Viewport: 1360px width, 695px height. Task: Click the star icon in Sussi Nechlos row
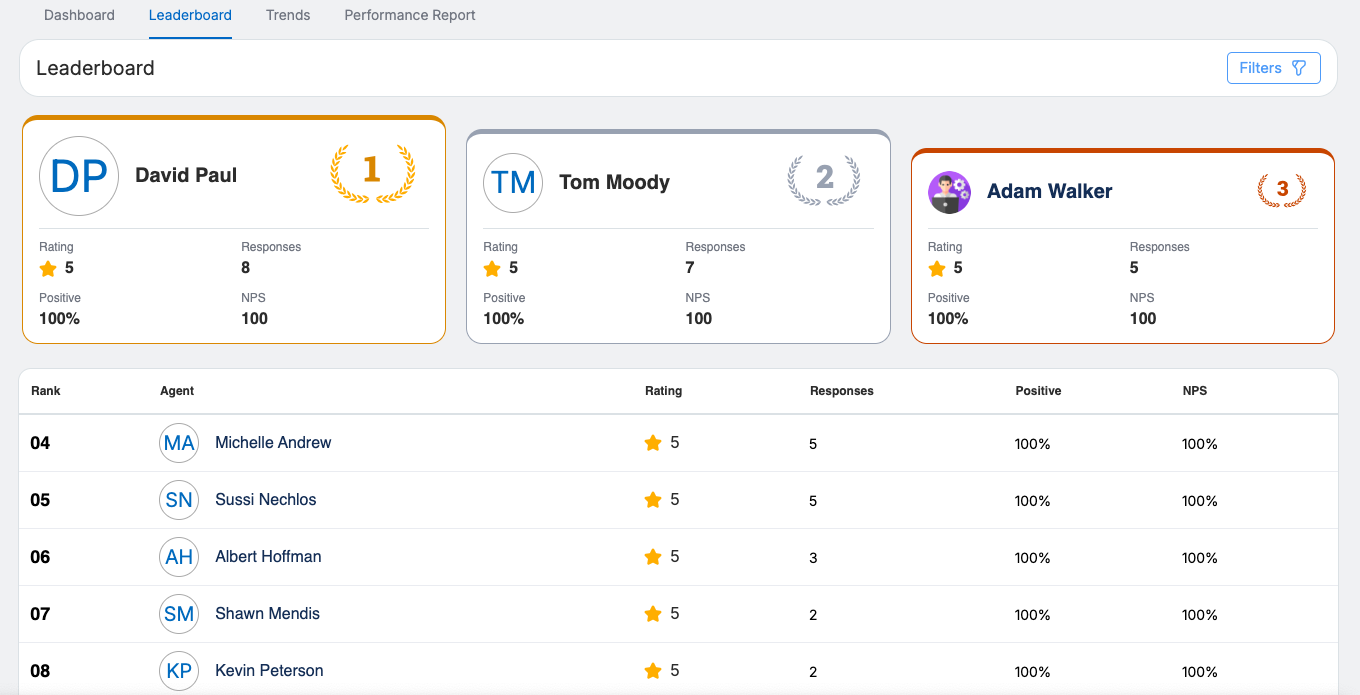pos(653,500)
